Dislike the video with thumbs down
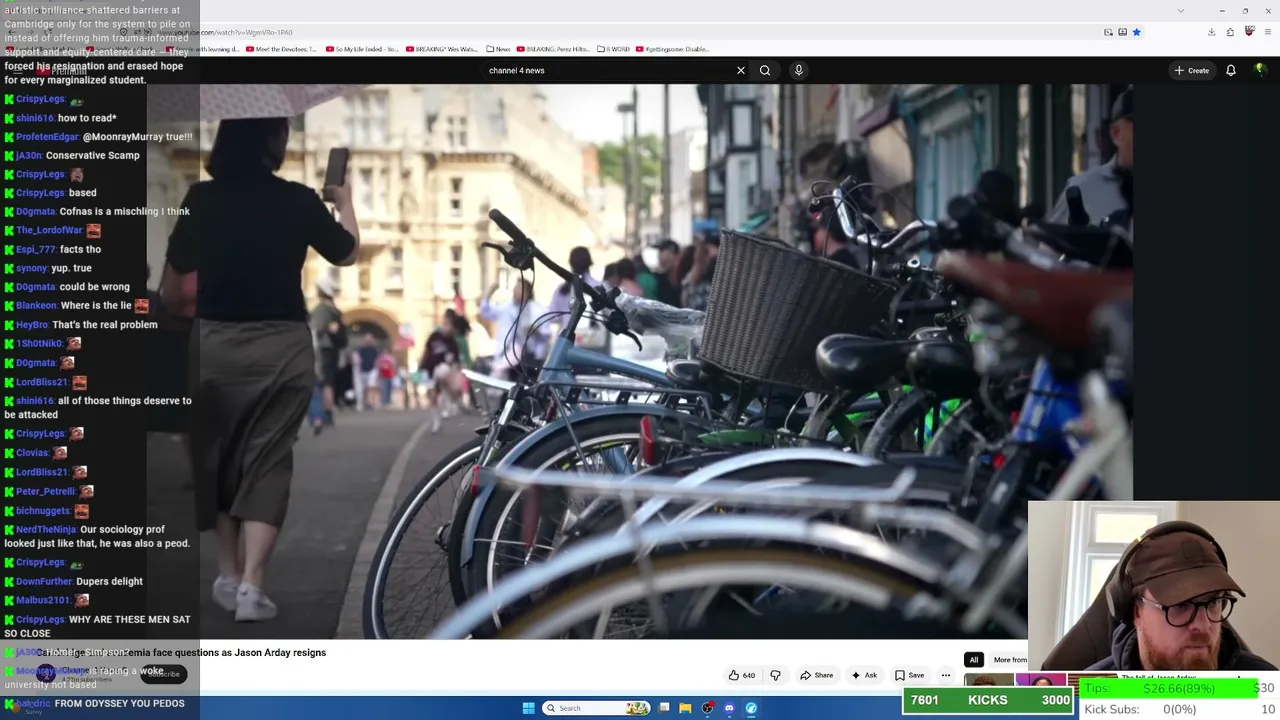Image resolution: width=1280 pixels, height=720 pixels. 775,675
